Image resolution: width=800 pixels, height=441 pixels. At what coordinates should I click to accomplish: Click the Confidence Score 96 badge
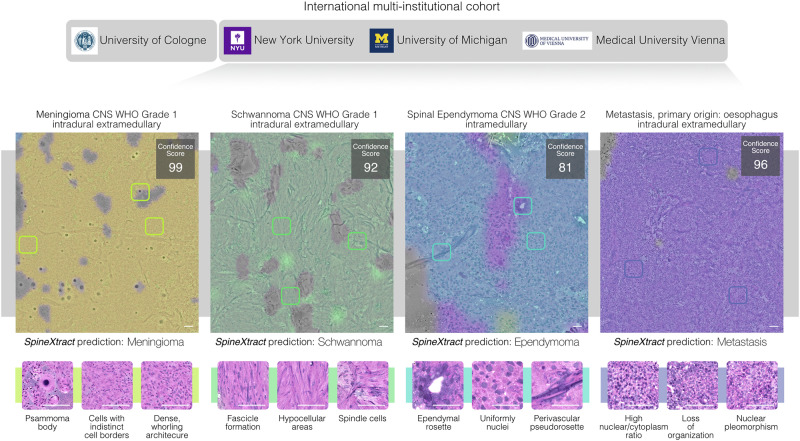point(760,156)
